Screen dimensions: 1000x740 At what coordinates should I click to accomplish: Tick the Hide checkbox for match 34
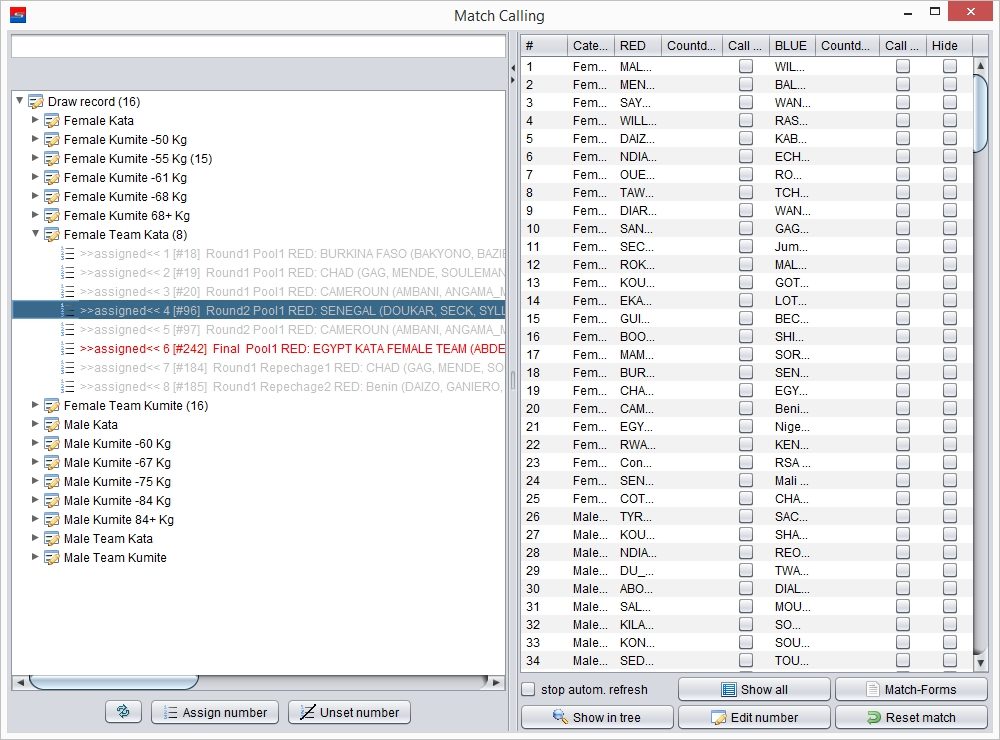click(950, 660)
